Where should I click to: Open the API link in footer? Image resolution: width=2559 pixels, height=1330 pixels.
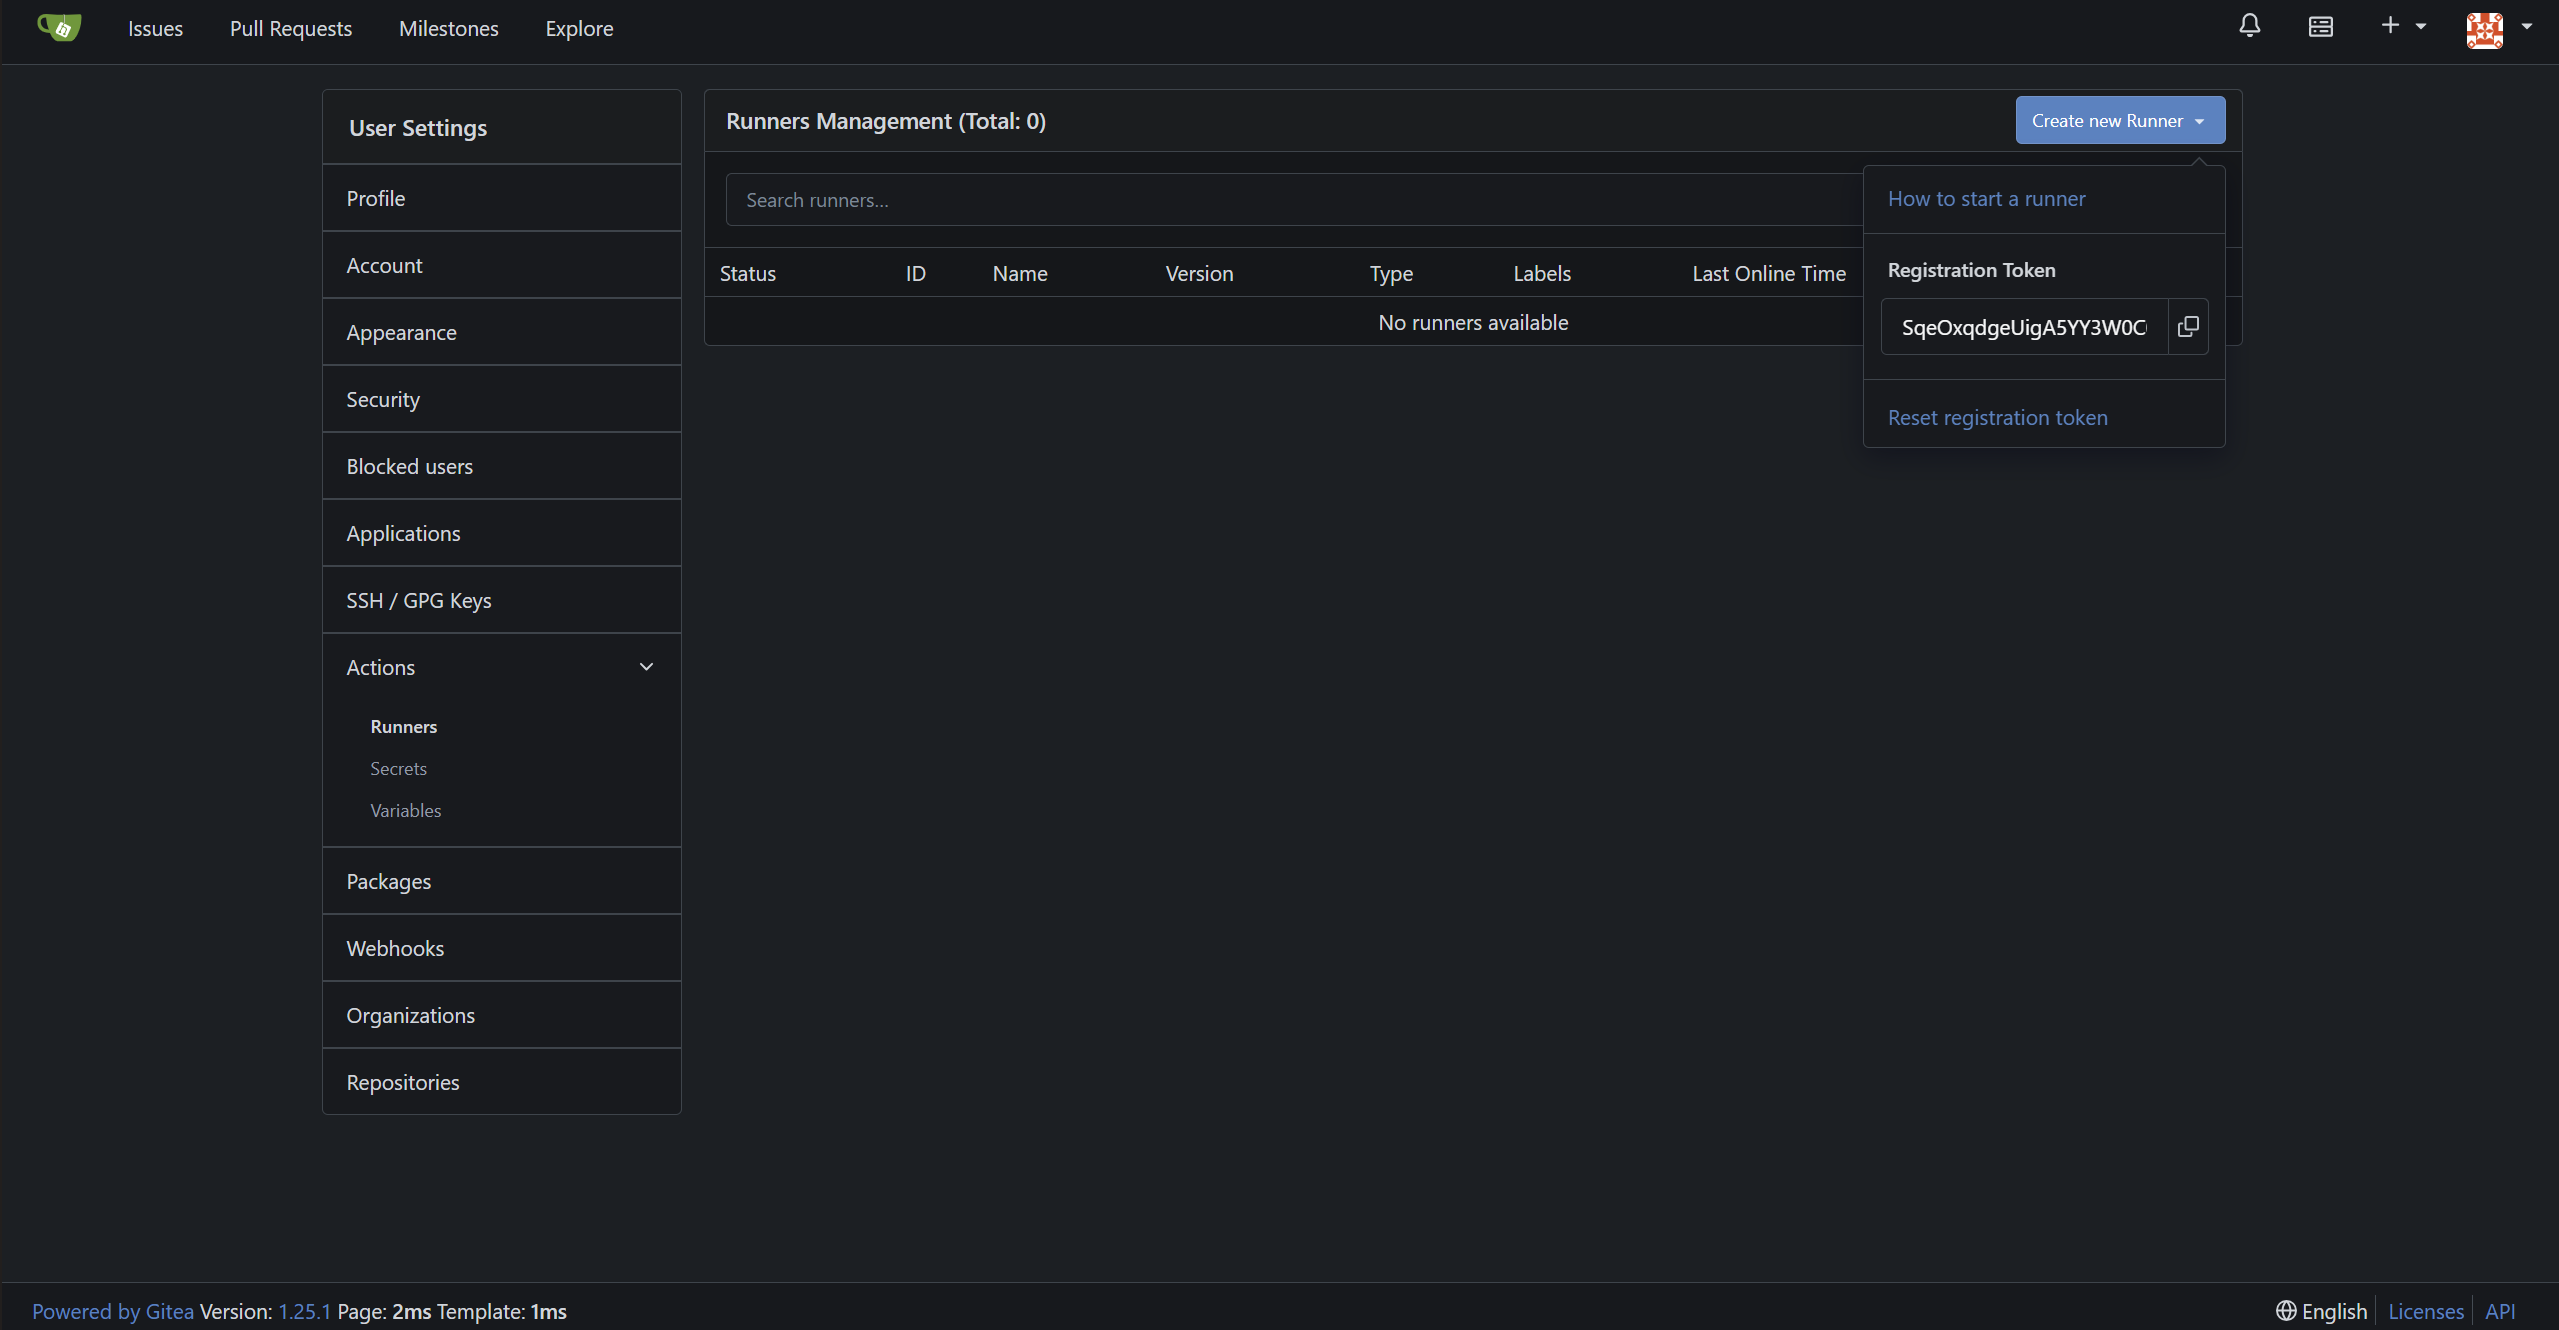coord(2499,1311)
